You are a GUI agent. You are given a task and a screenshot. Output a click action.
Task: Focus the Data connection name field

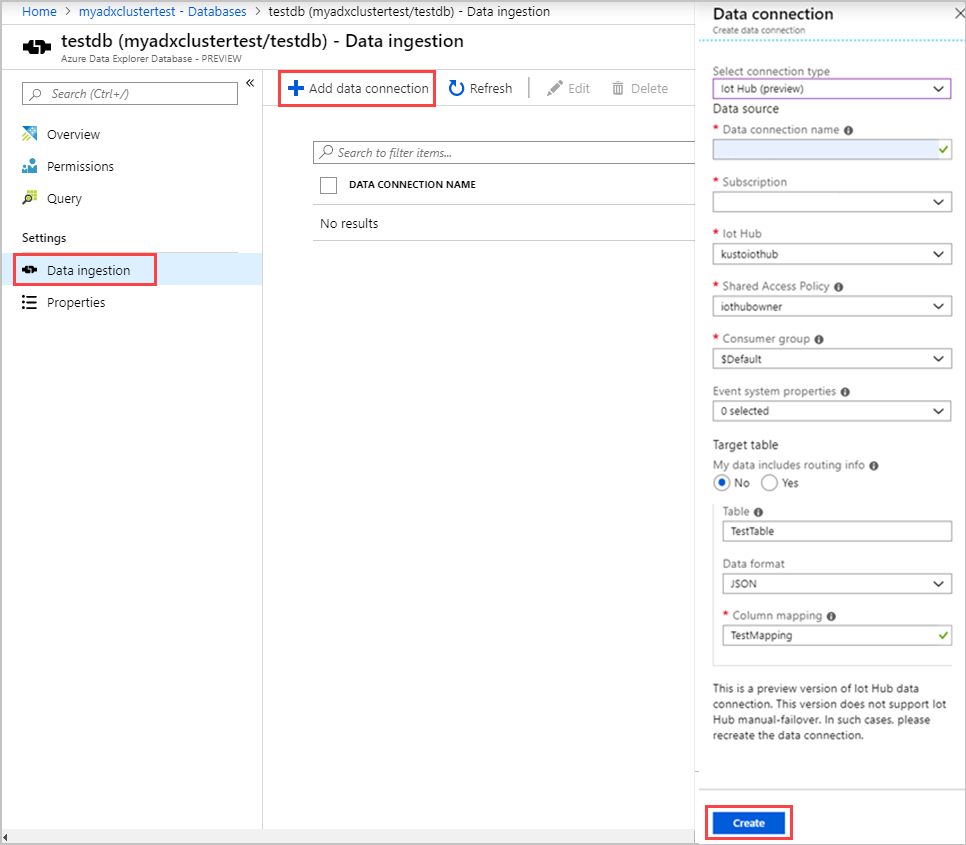tap(832, 150)
